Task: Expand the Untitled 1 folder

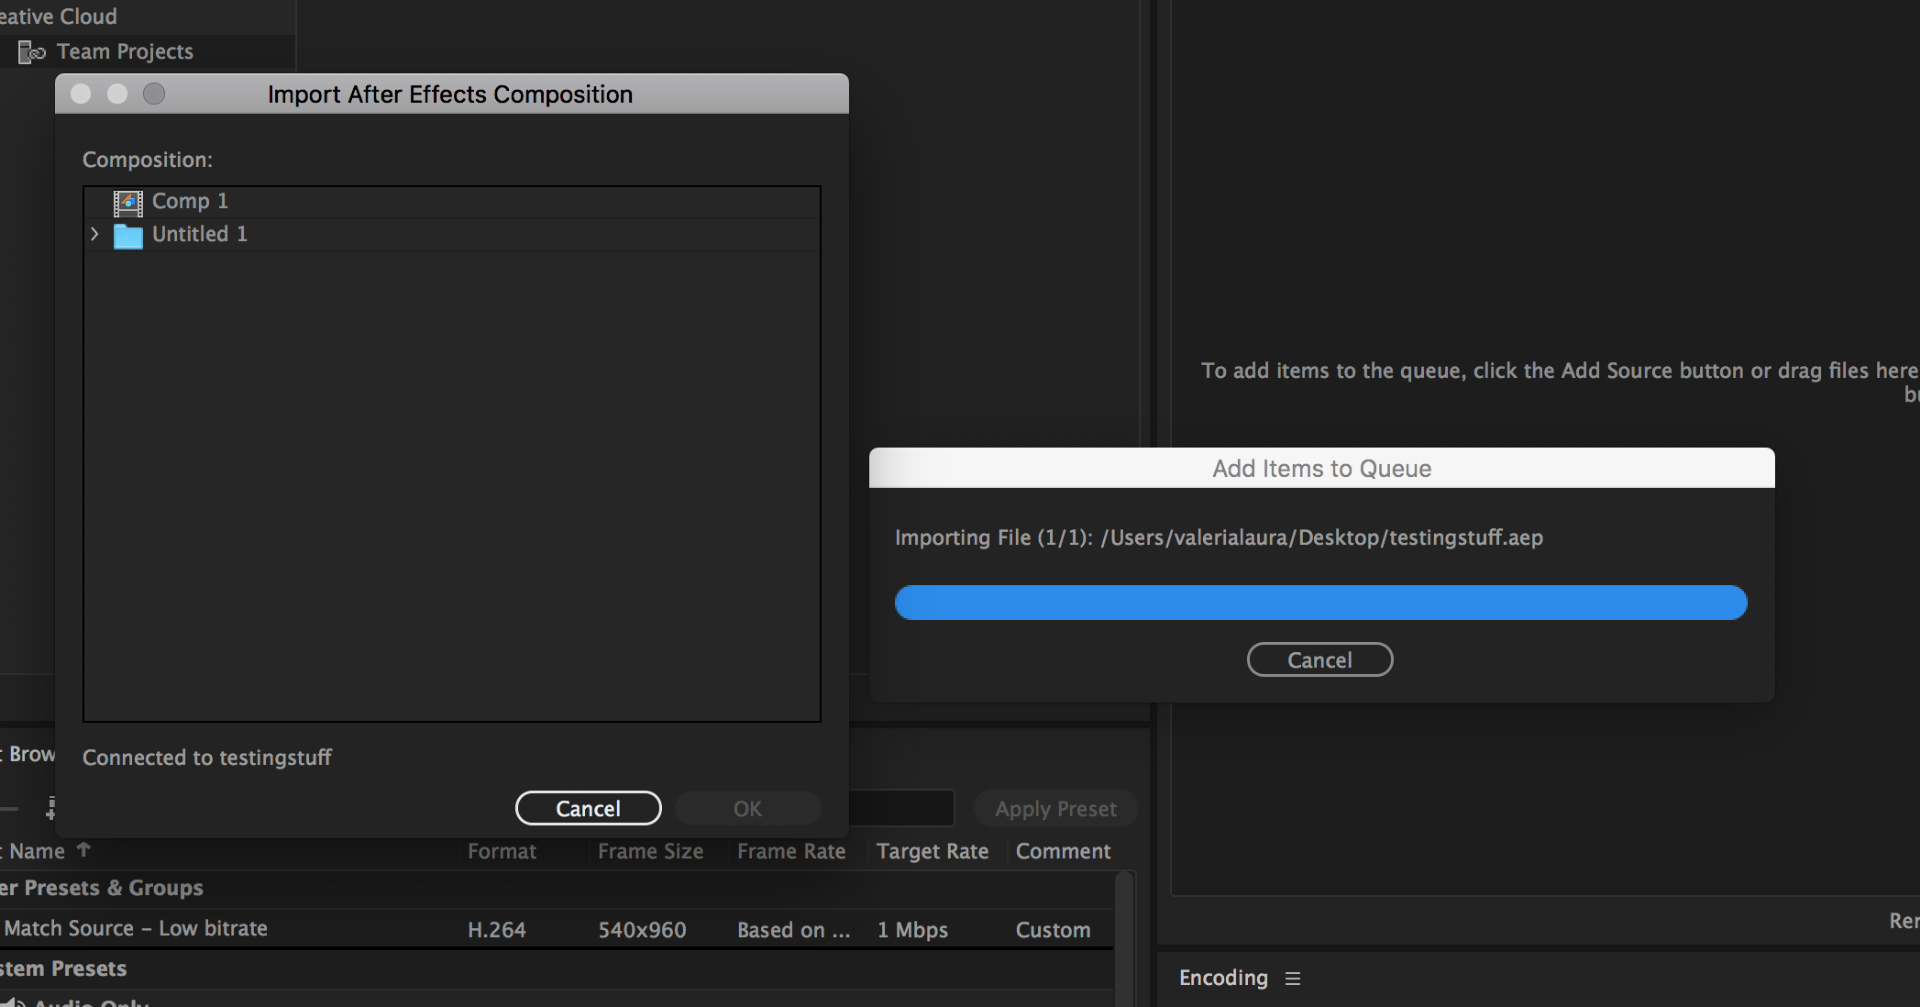Action: pos(95,234)
